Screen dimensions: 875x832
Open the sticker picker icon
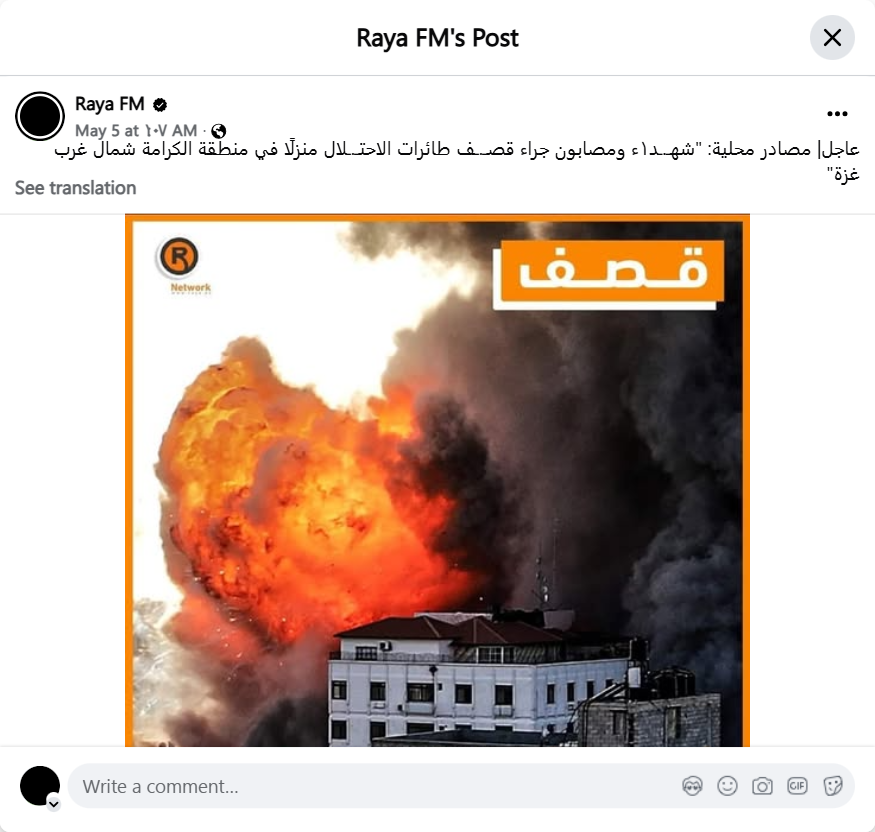pos(833,786)
